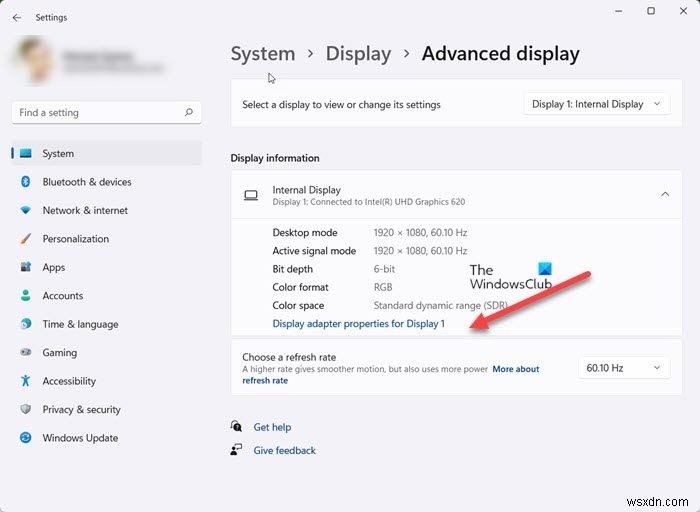Click the Desktop mode value 1920 × 1080
This screenshot has height=512, width=700.
pyautogui.click(x=421, y=233)
